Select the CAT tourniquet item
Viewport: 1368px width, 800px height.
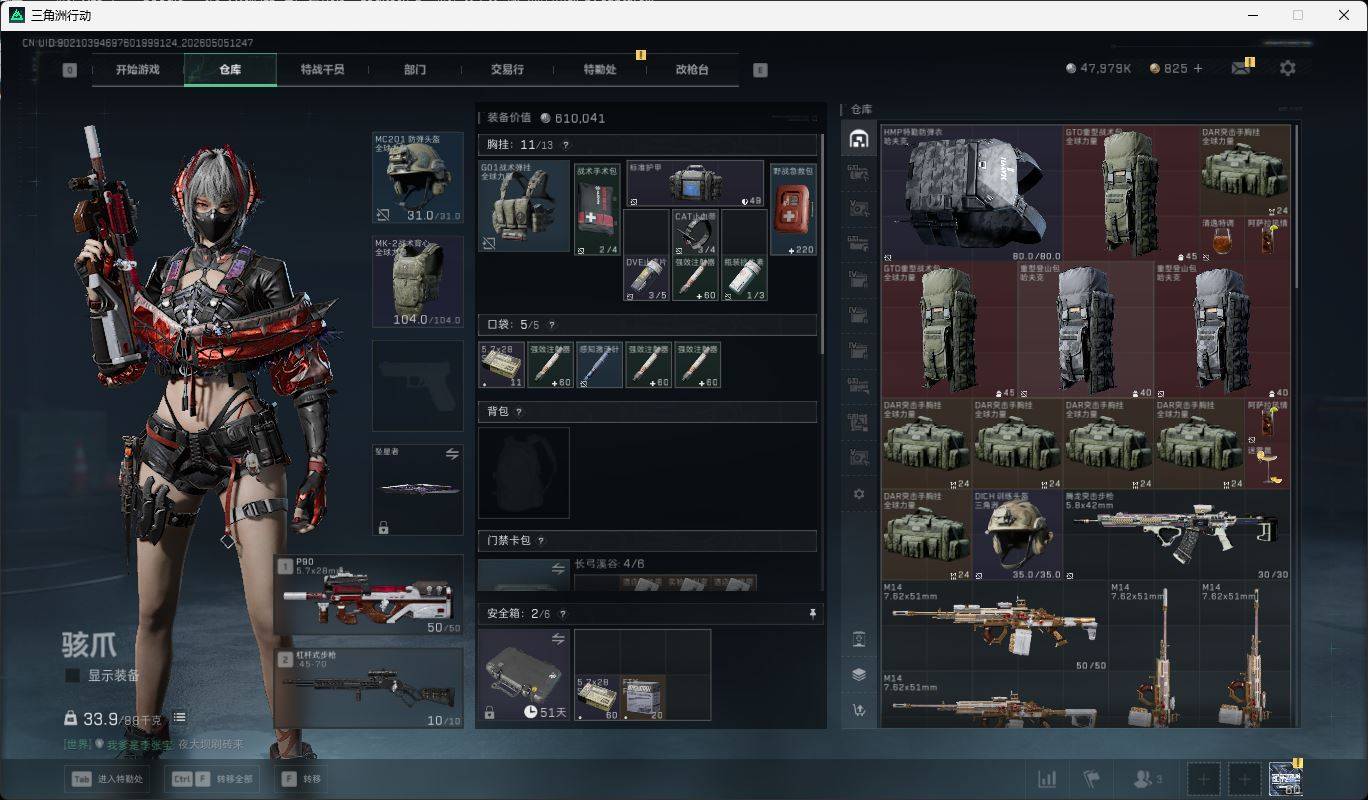click(x=695, y=232)
